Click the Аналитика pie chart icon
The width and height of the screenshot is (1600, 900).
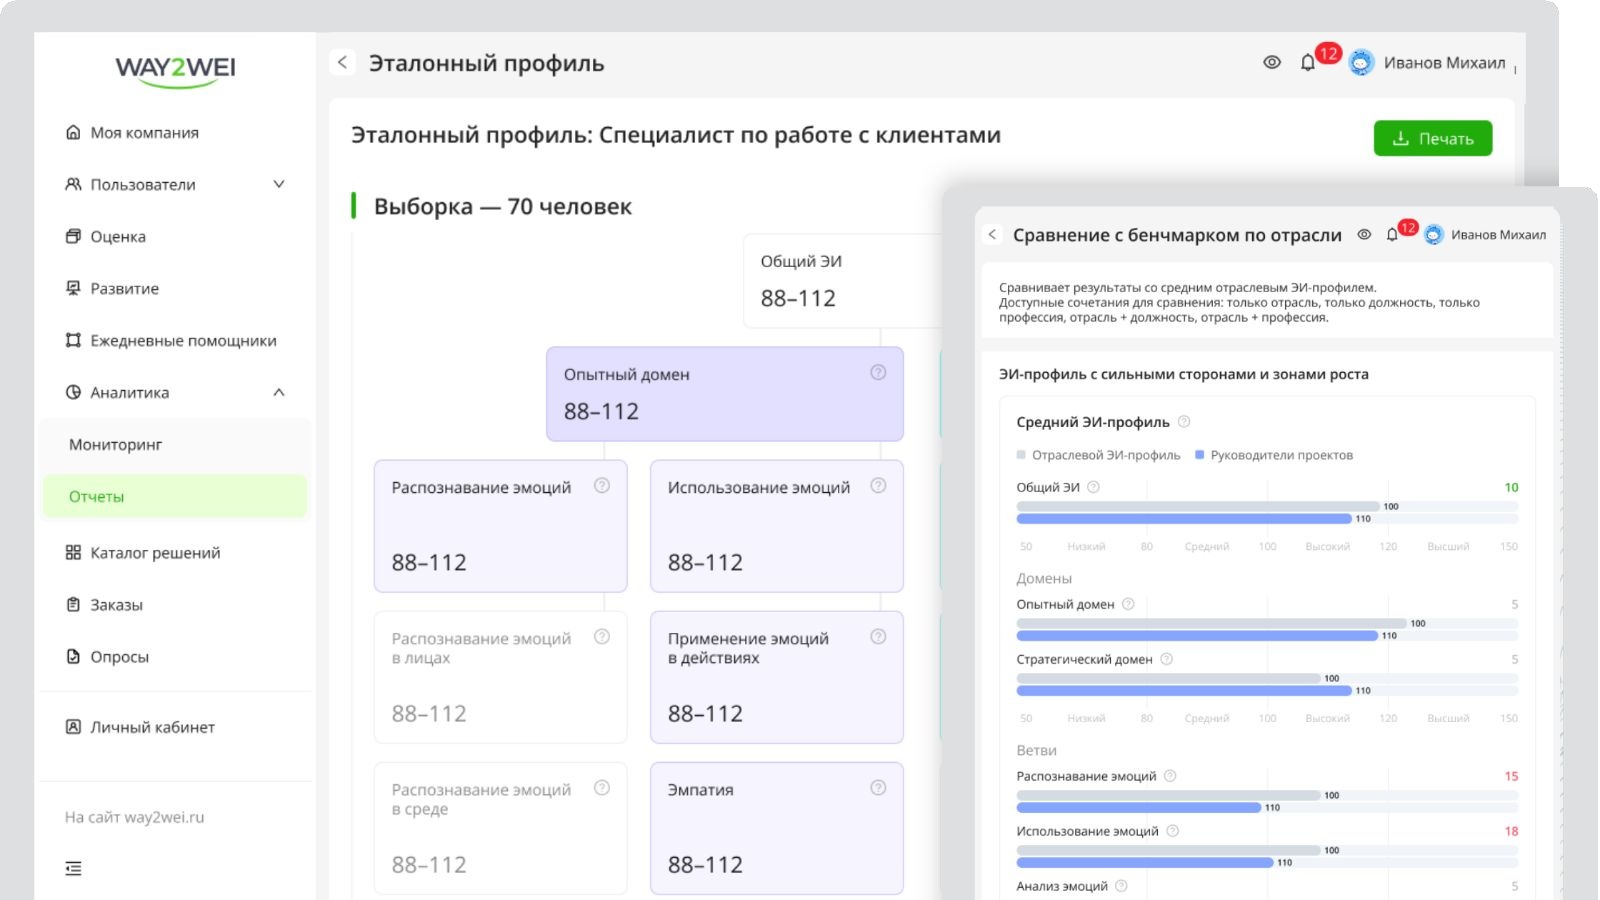point(73,392)
